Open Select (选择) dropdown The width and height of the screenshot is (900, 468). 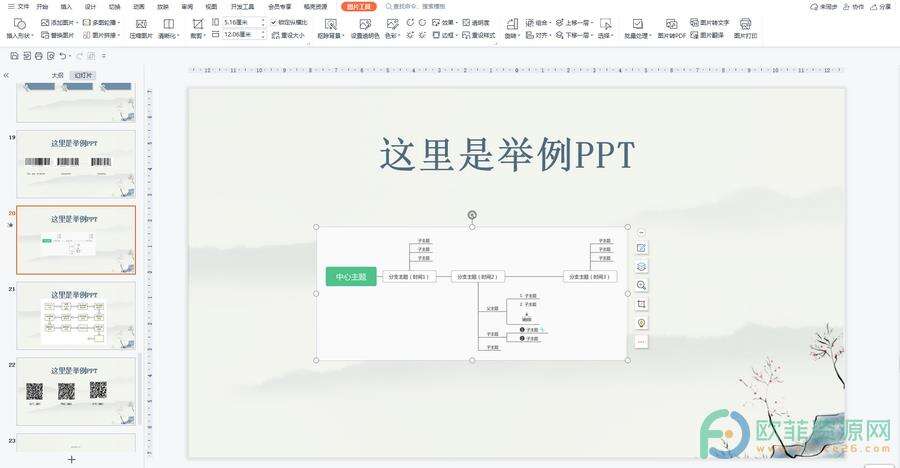coord(606,36)
